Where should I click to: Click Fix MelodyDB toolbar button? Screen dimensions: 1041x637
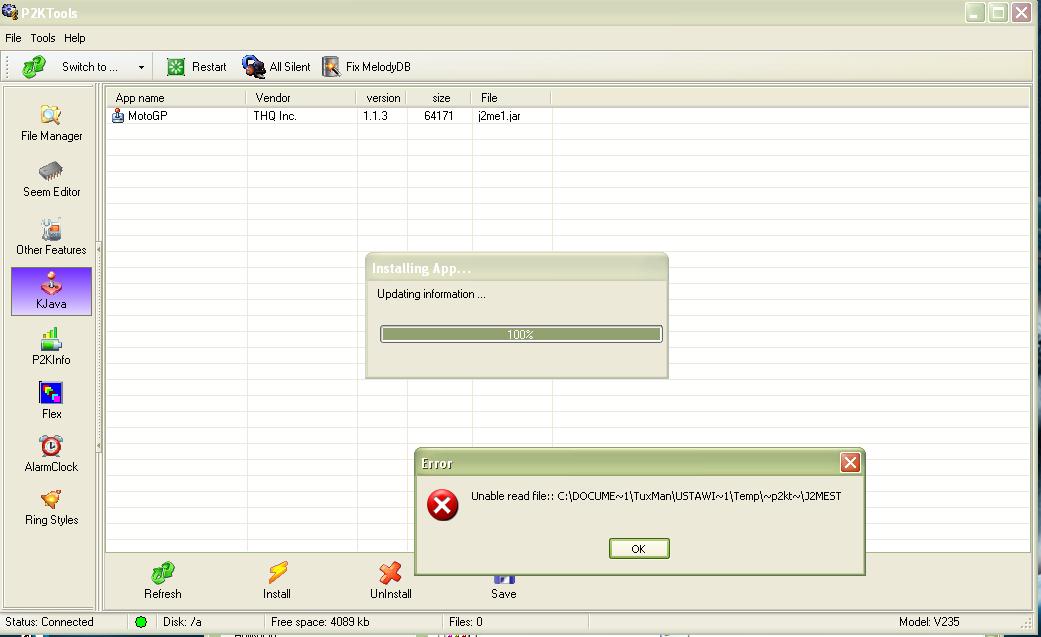(x=366, y=67)
